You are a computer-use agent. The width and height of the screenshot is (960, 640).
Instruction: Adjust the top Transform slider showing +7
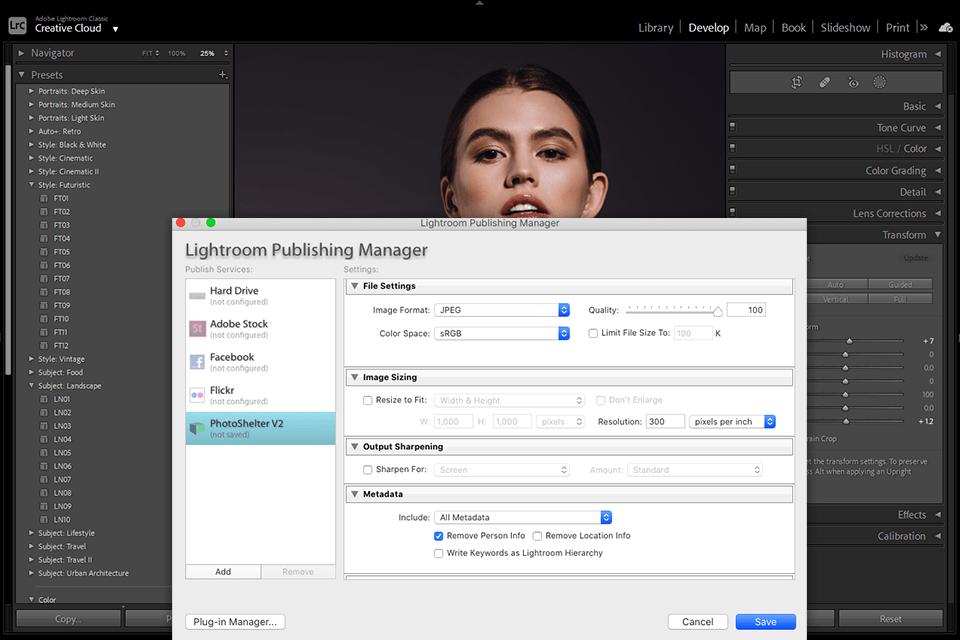click(x=849, y=341)
